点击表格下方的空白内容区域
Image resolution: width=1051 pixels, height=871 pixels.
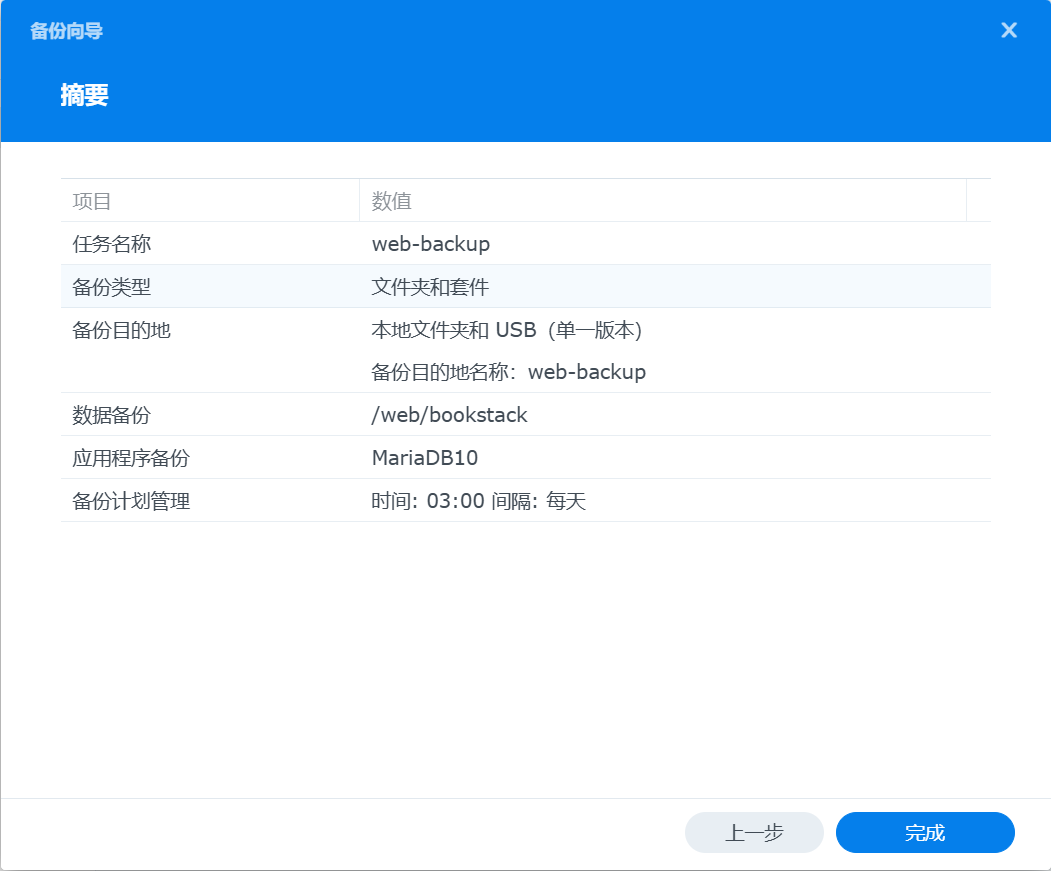(525, 650)
